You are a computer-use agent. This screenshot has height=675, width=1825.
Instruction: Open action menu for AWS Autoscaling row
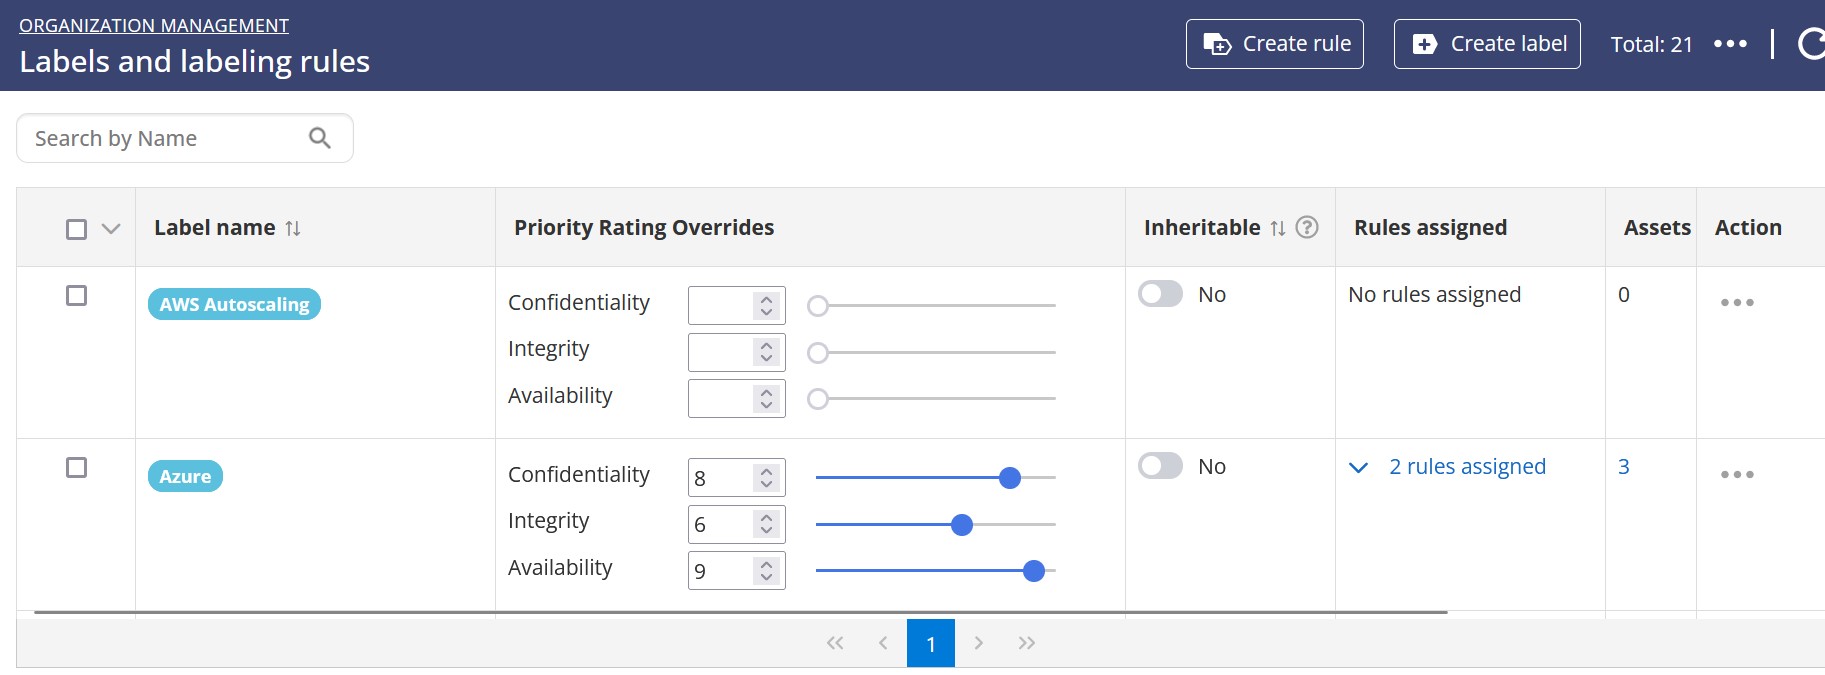click(1736, 302)
